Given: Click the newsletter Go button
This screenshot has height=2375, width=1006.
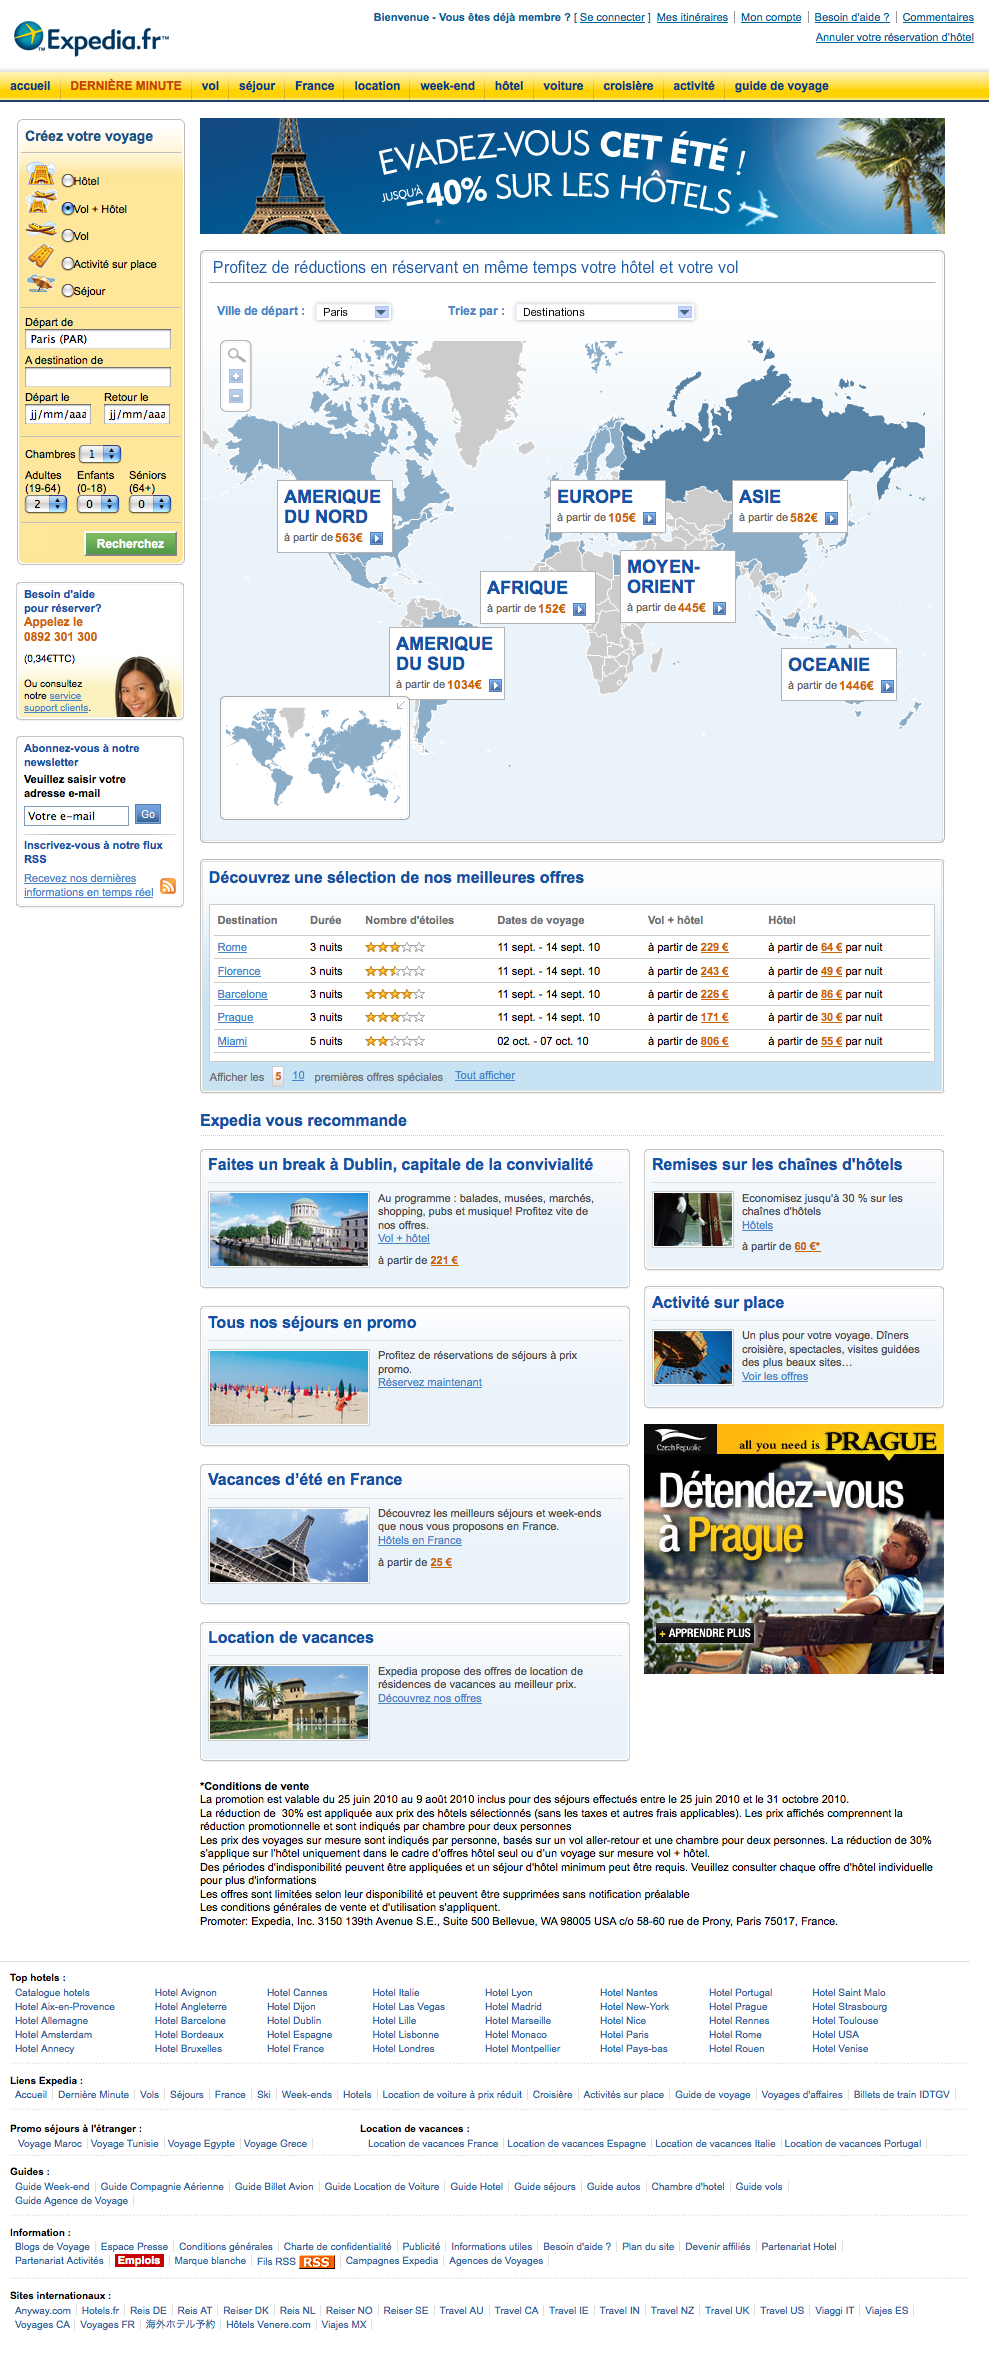Looking at the screenshot, I should pyautogui.click(x=148, y=815).
